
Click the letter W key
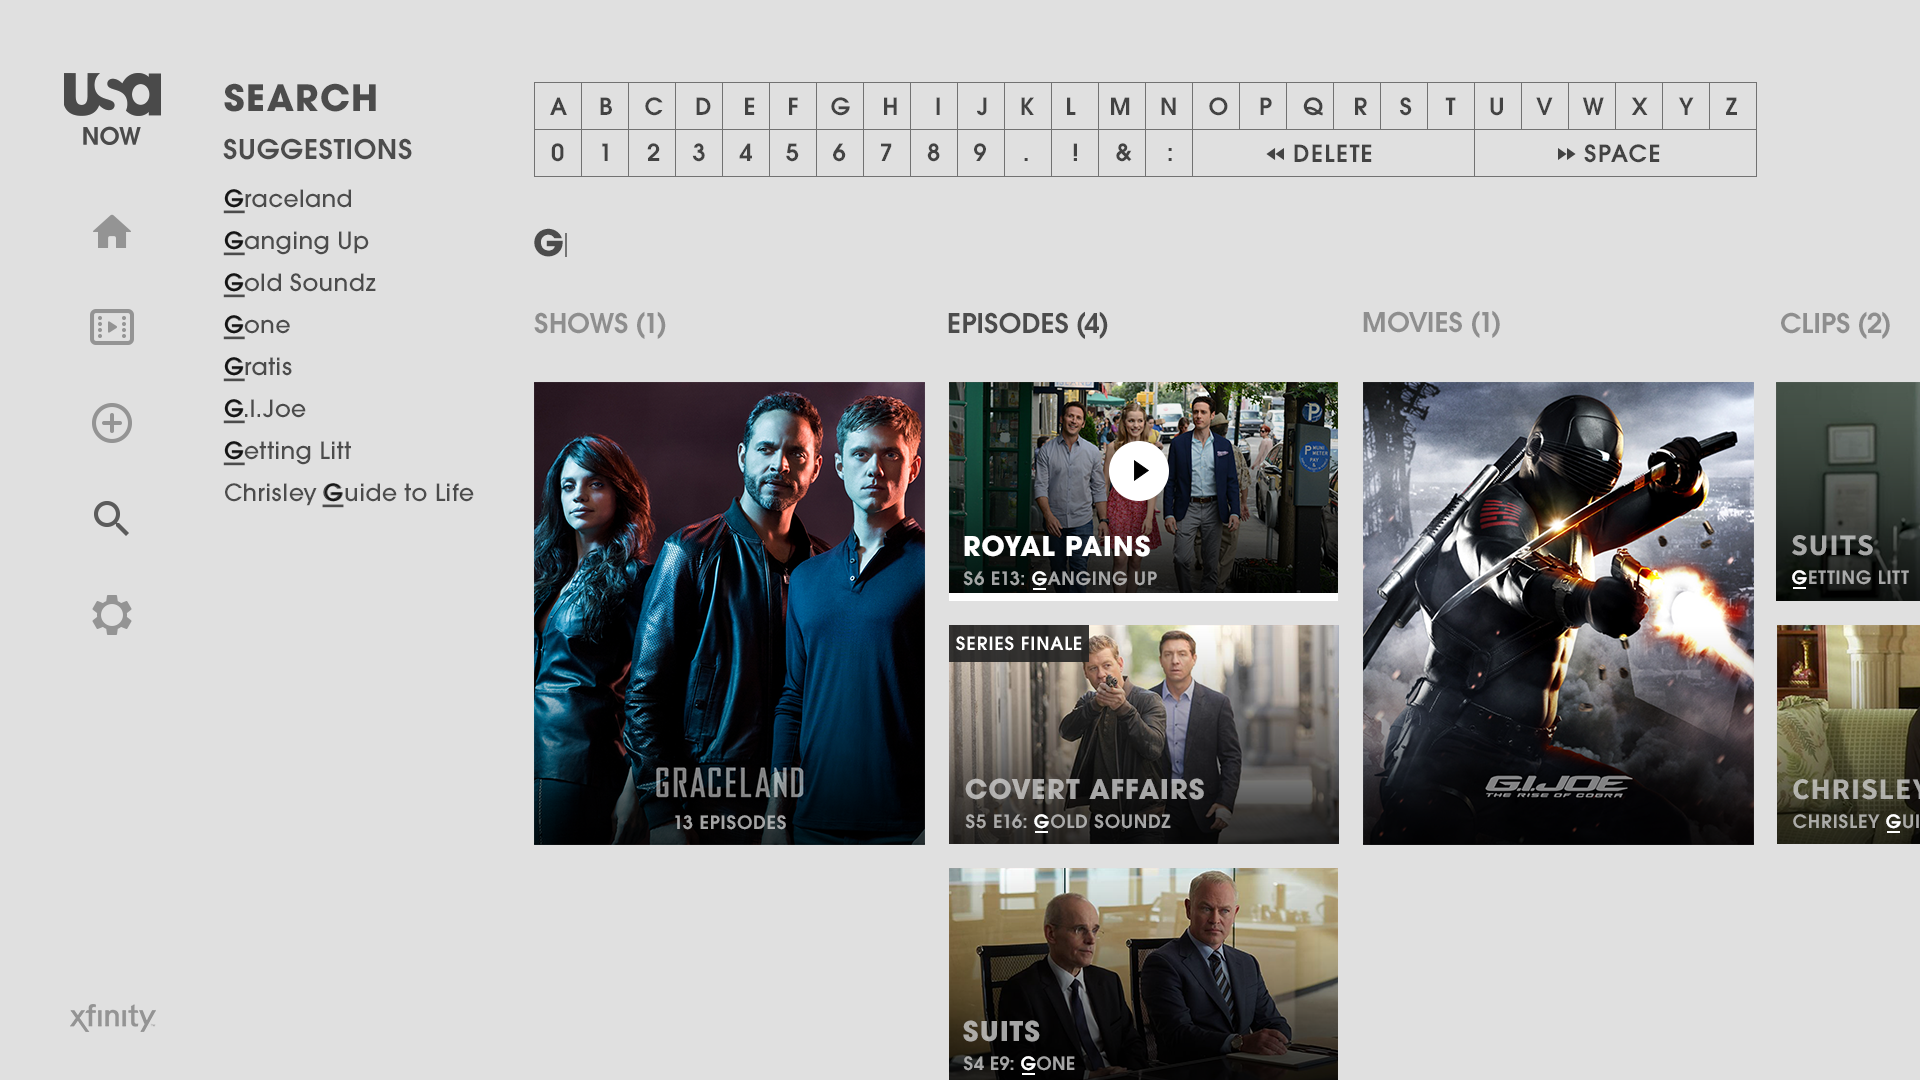pos(1592,106)
